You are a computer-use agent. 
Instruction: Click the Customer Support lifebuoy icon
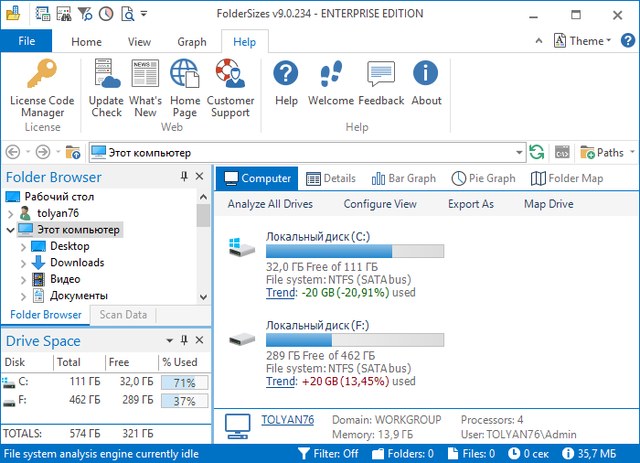click(x=230, y=76)
